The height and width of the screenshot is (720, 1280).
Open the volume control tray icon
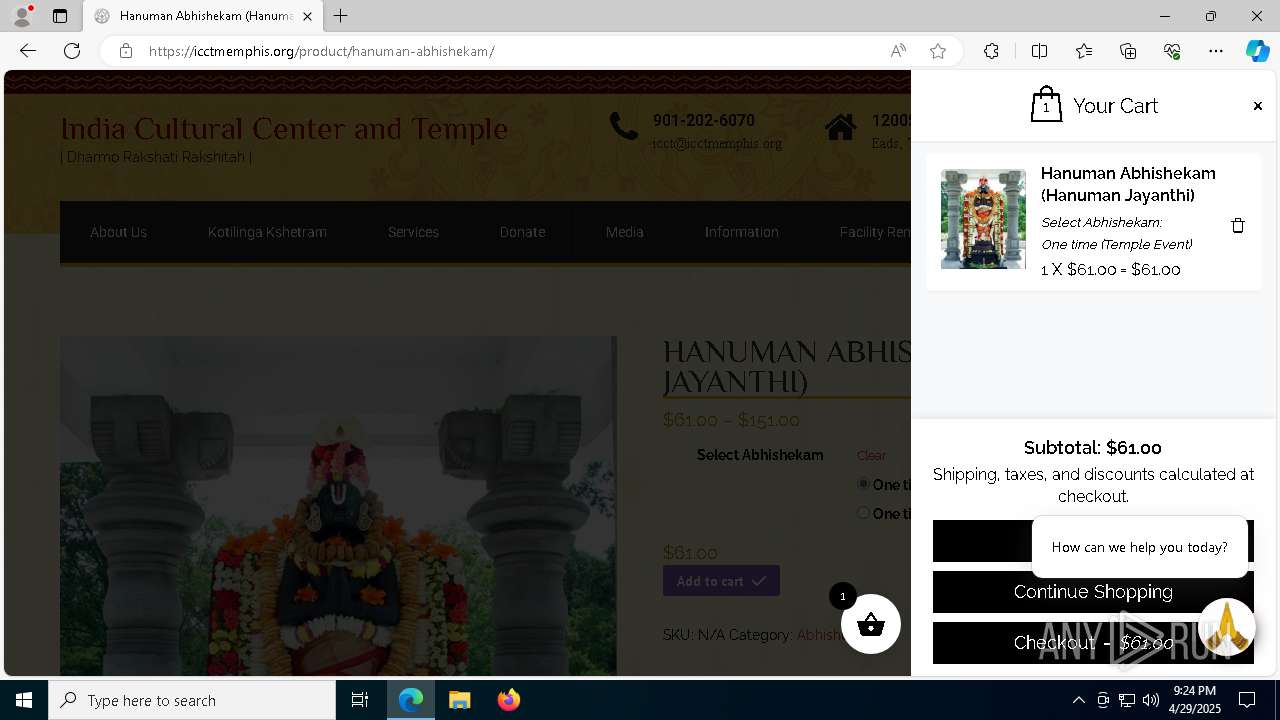pyautogui.click(x=1150, y=700)
